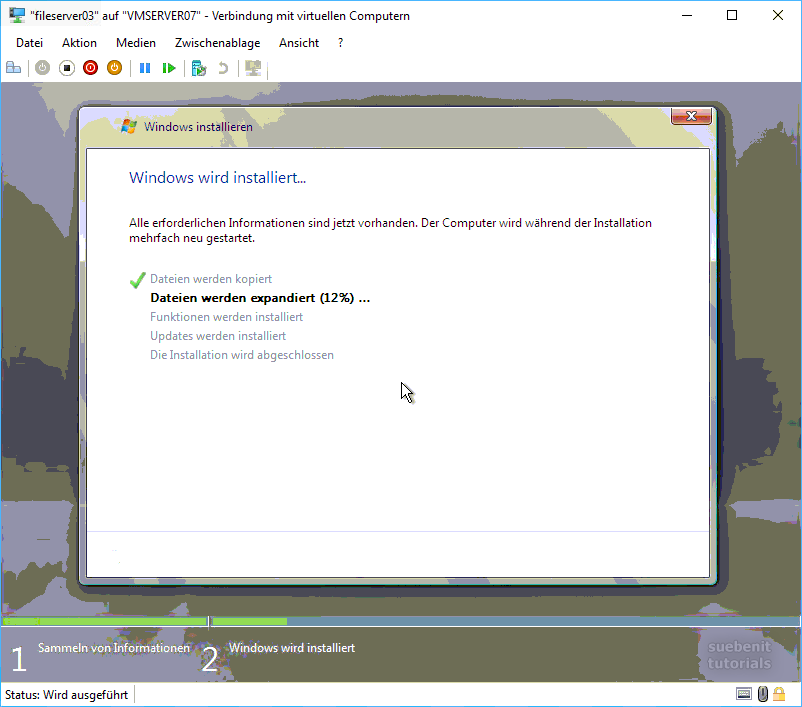Maximize the VM connection window

pyautogui.click(x=732, y=15)
